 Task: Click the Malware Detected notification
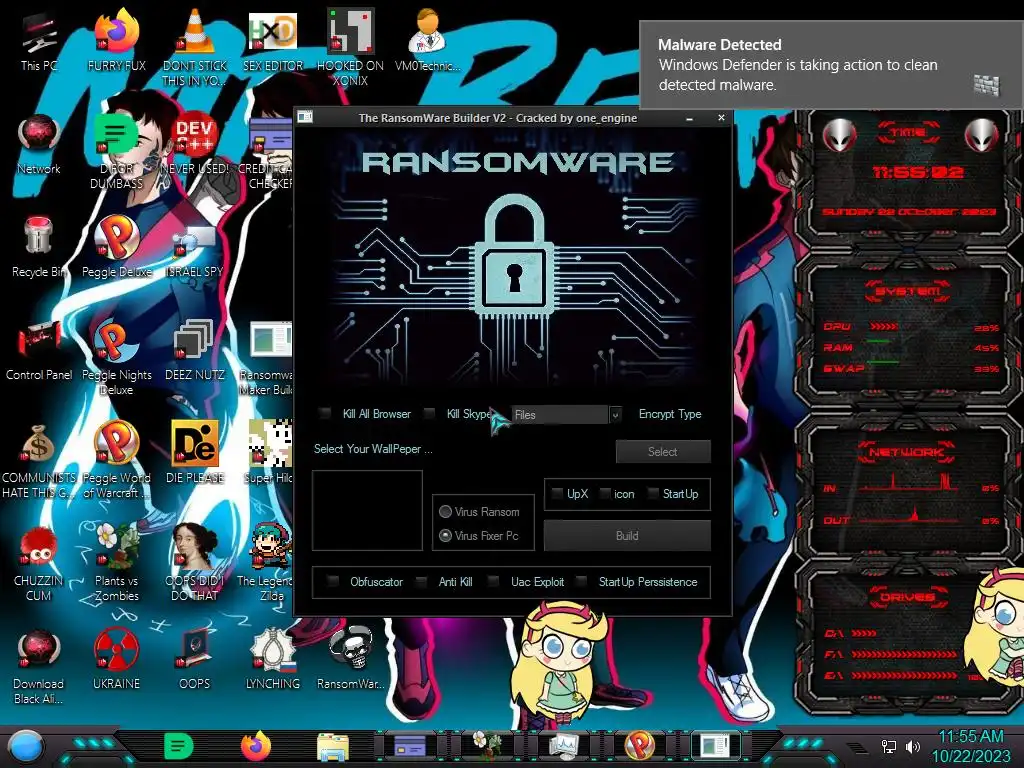click(831, 65)
